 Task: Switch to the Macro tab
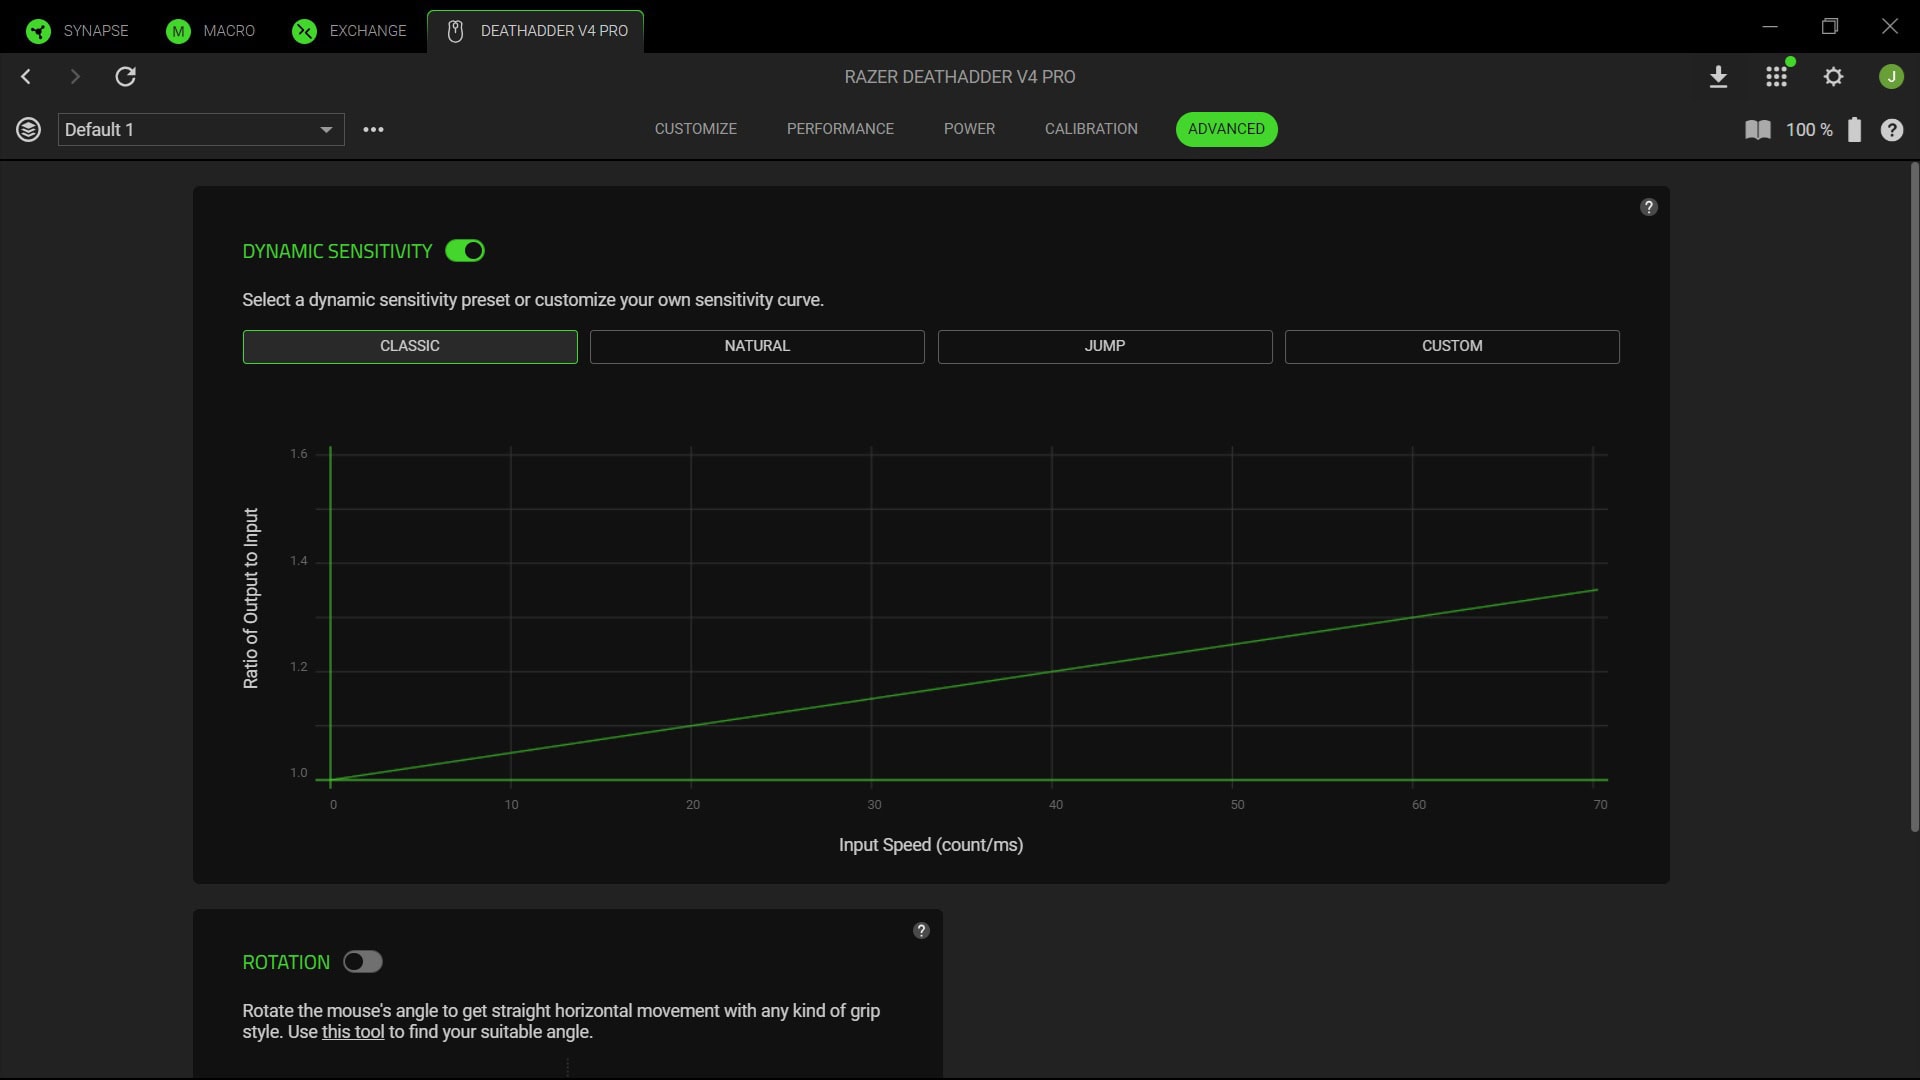tap(211, 30)
